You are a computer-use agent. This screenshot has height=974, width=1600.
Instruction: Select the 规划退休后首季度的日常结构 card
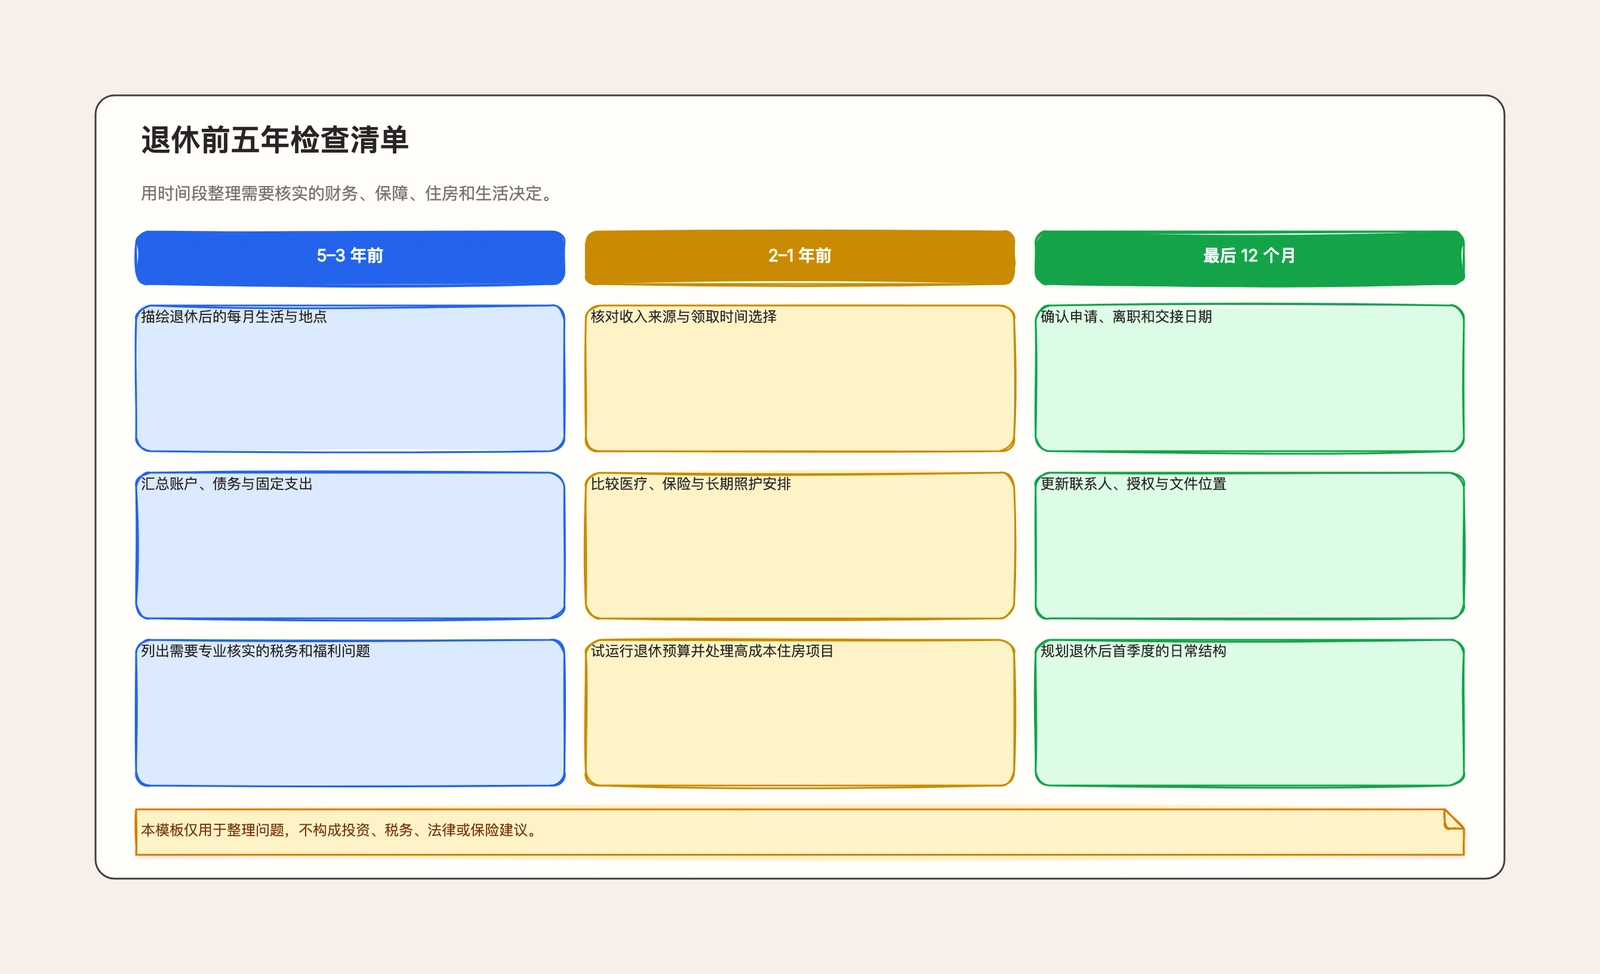tap(1250, 712)
